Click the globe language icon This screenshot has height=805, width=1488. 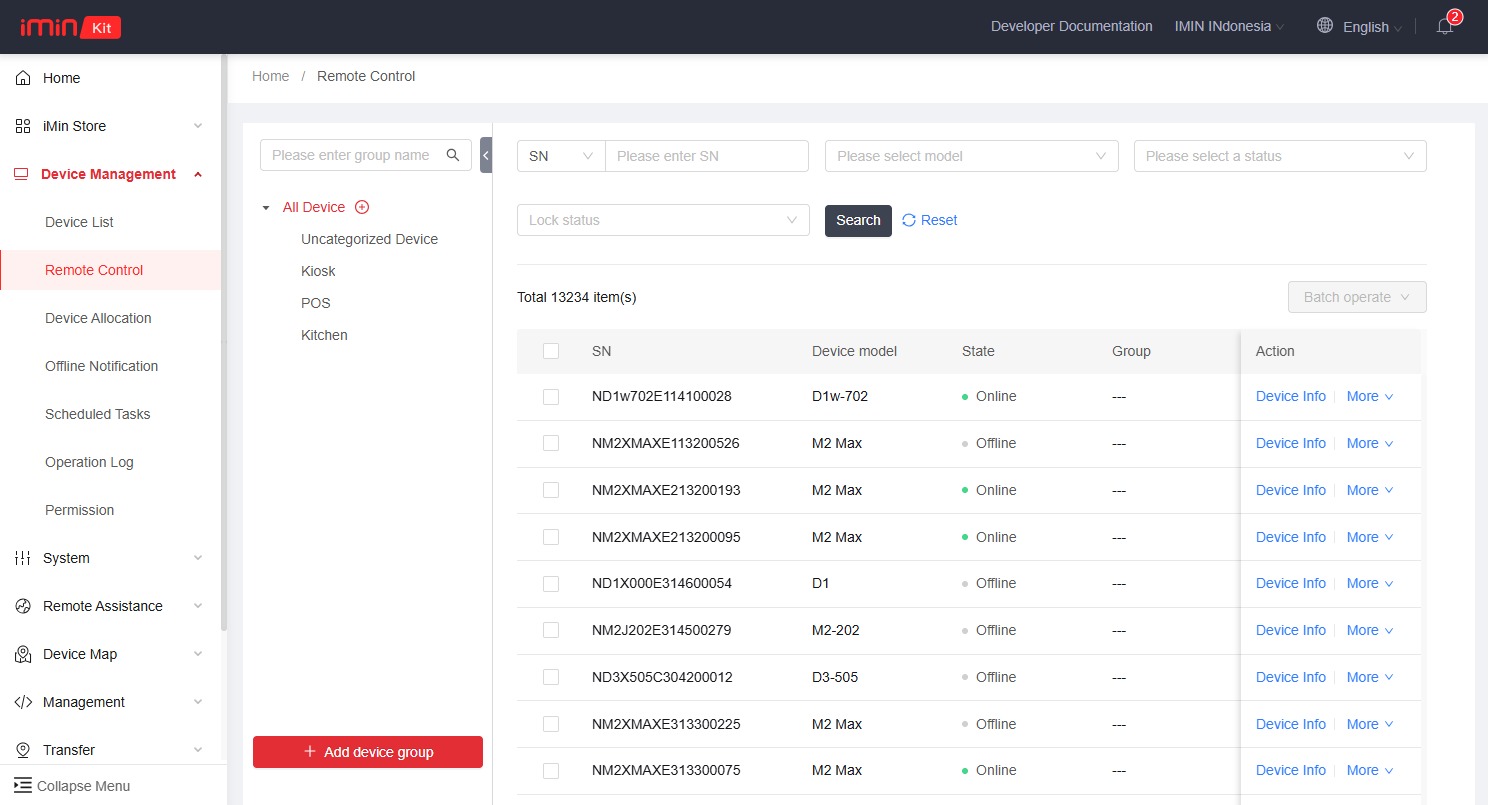click(1325, 26)
